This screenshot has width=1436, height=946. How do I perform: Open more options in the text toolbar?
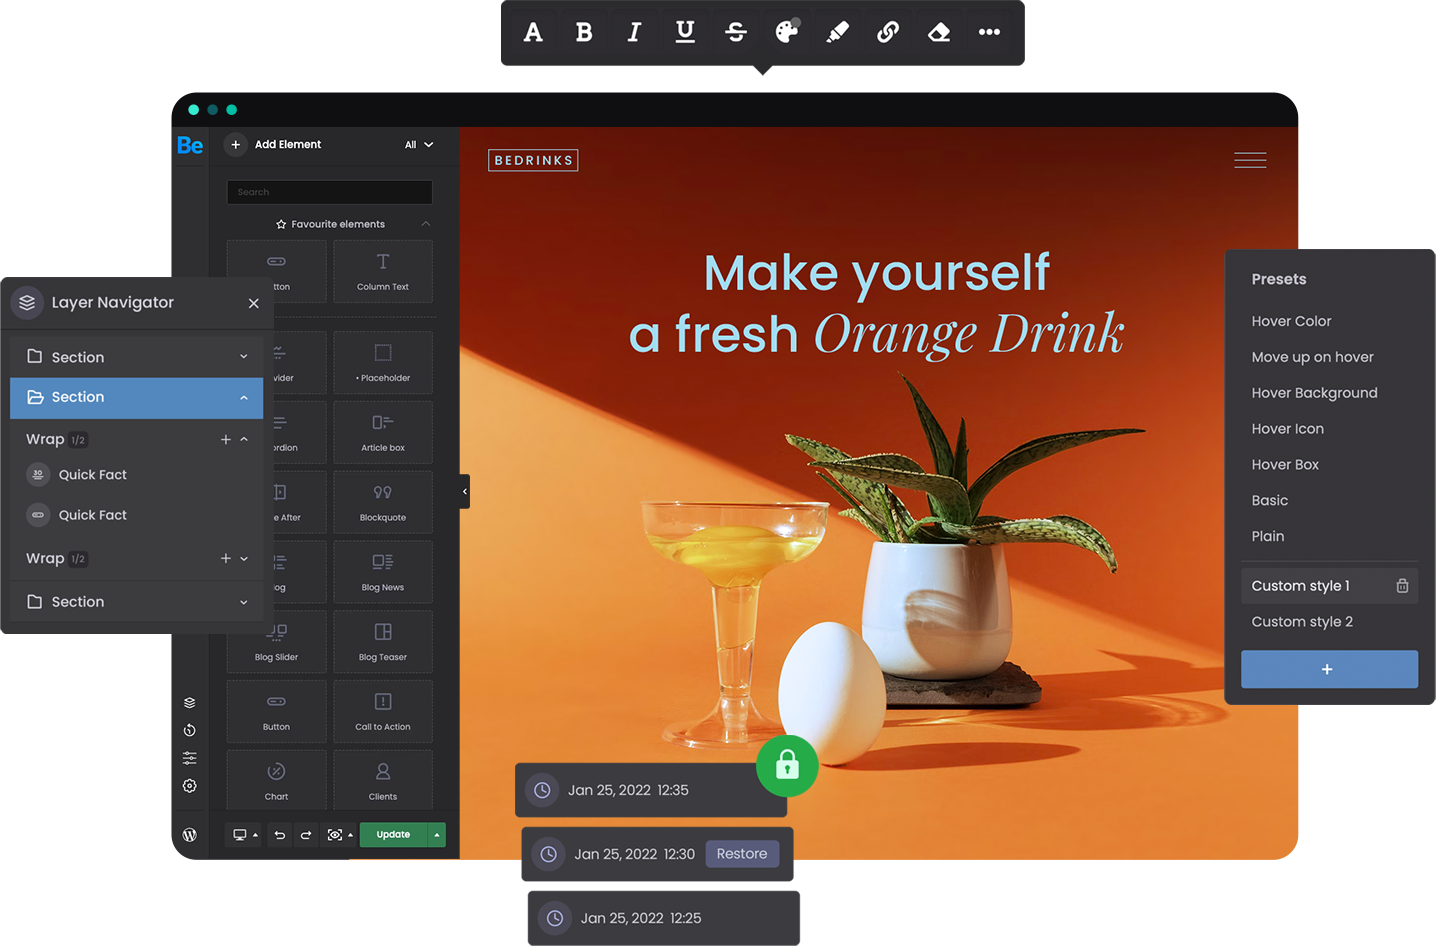pos(989,33)
